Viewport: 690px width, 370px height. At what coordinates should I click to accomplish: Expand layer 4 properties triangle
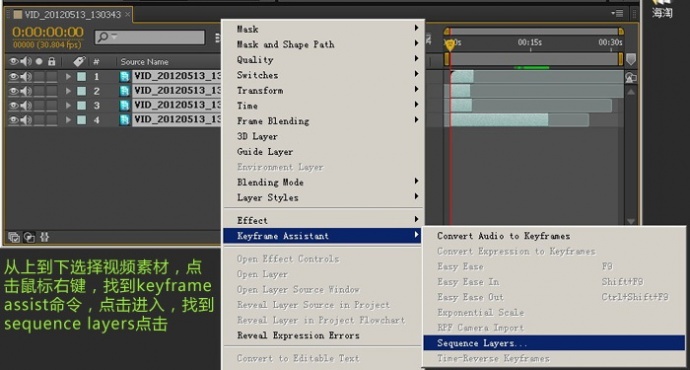(68, 120)
